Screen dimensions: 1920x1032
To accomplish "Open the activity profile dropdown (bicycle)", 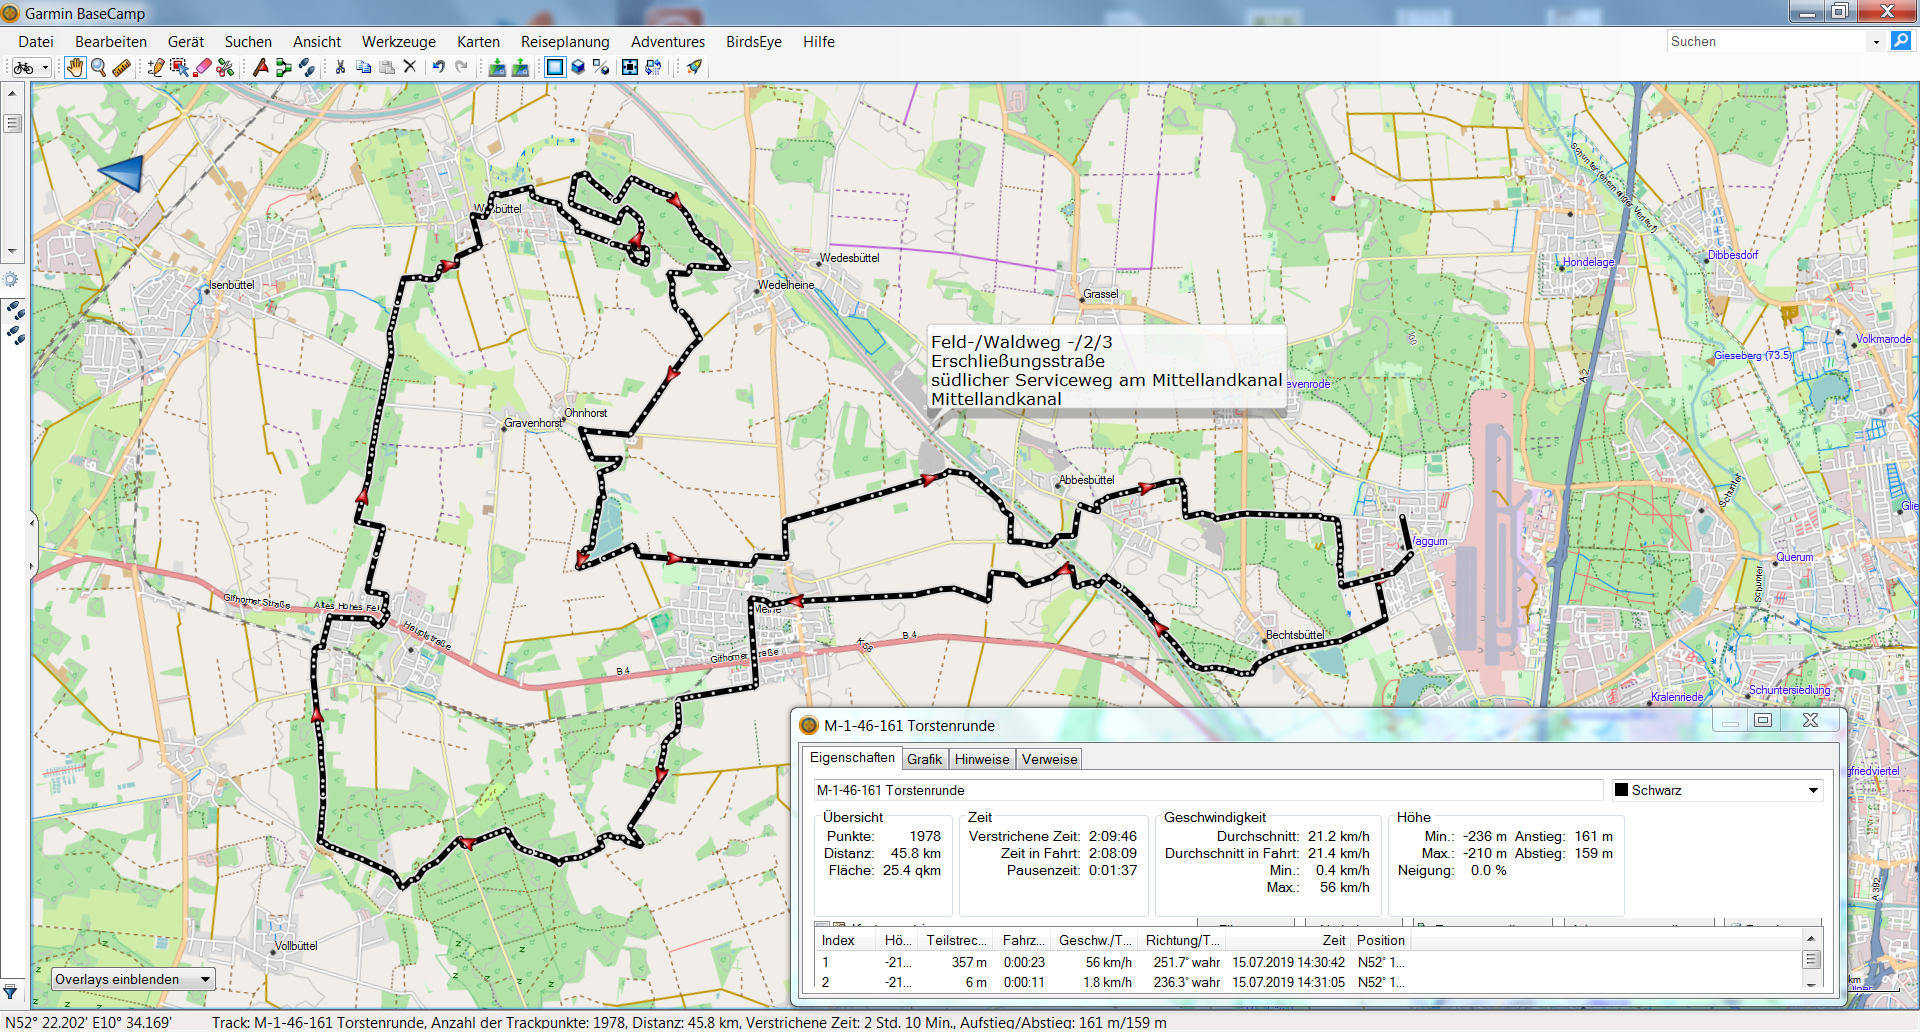I will [x=30, y=67].
